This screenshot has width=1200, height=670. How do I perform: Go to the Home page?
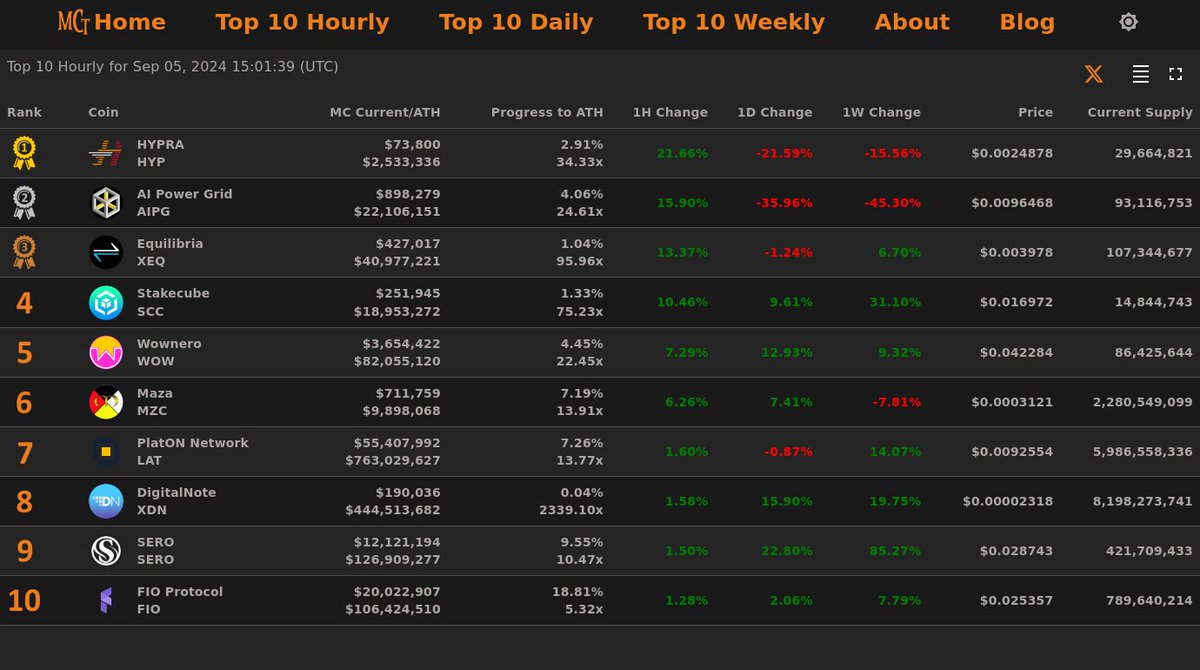pos(130,22)
